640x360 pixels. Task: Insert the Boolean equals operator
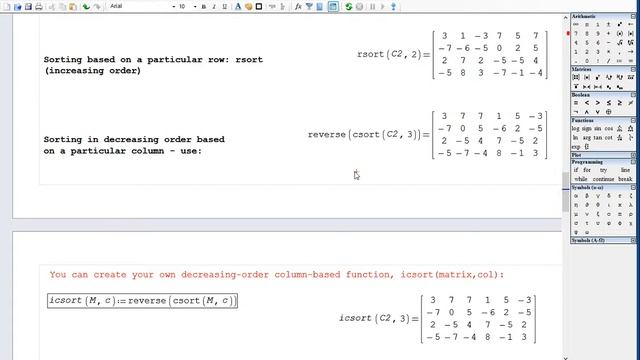(576, 103)
